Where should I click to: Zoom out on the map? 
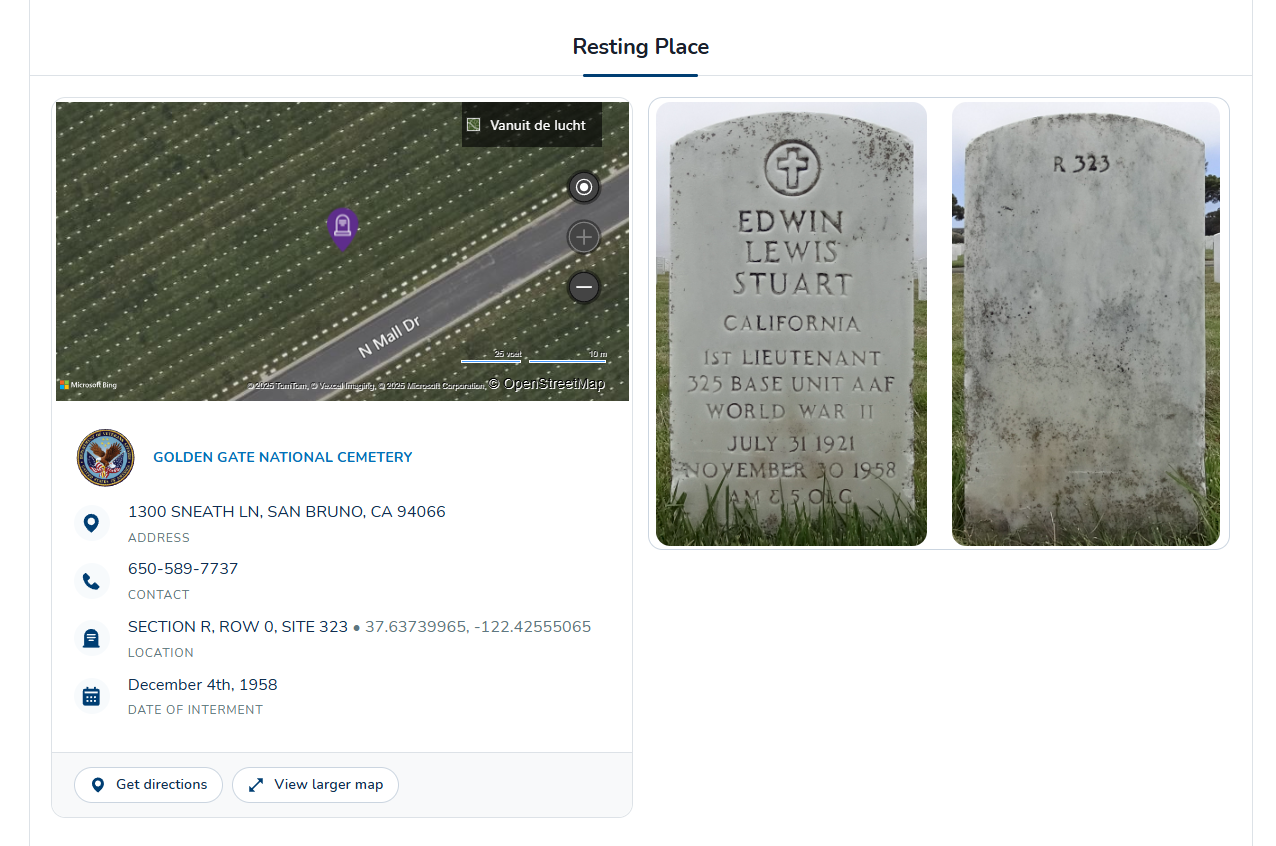tap(584, 287)
